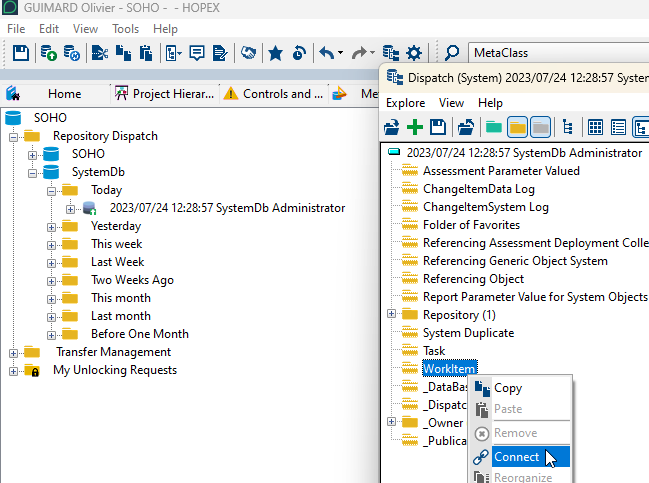Image resolution: width=649 pixels, height=483 pixels.
Task: Click the Redo arrow icon
Action: (359, 53)
